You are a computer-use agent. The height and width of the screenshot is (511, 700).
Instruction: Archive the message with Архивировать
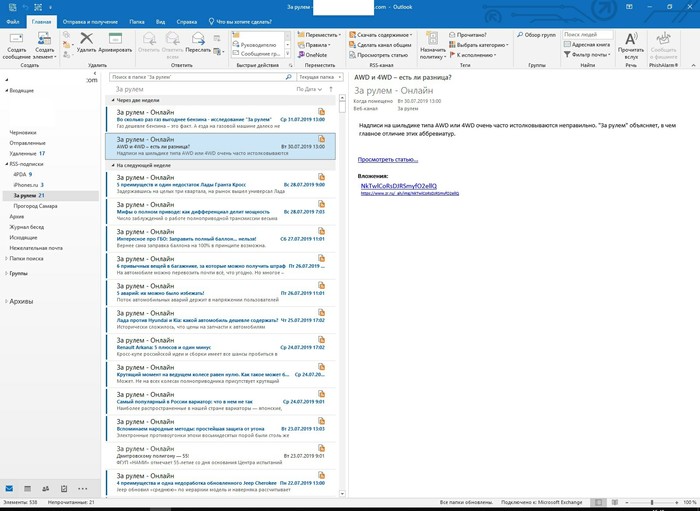pos(116,42)
